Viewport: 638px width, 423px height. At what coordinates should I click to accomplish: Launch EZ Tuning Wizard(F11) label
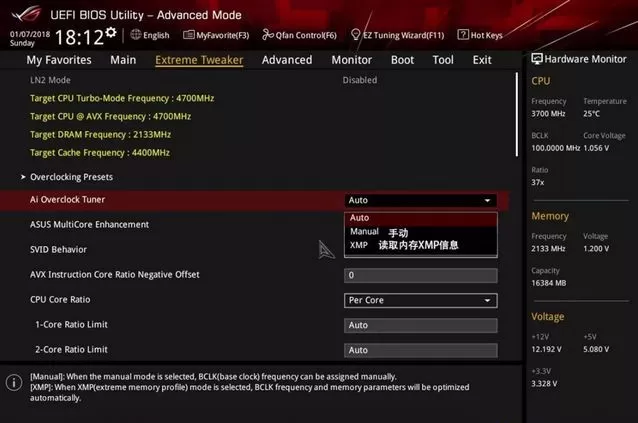tap(404, 35)
